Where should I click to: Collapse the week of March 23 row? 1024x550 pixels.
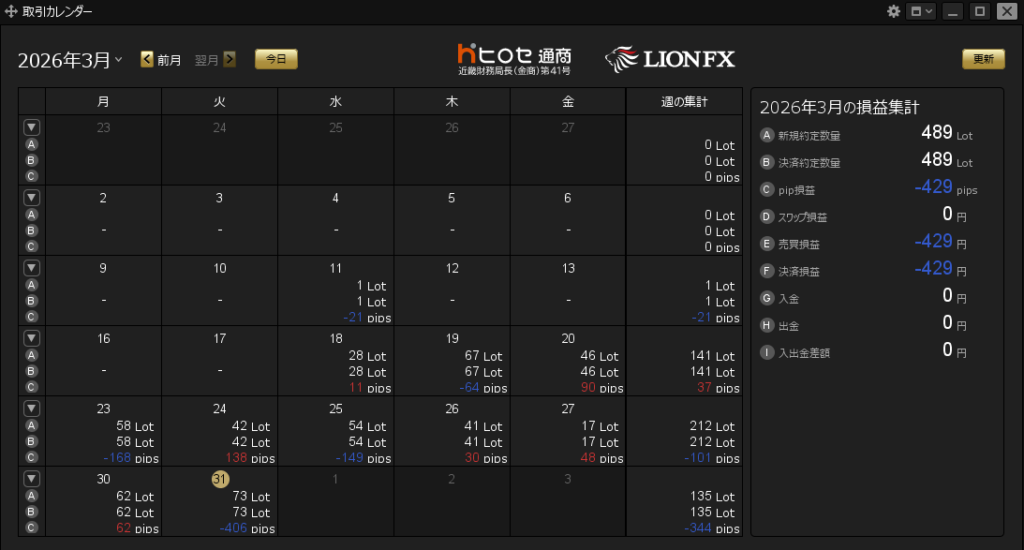pyautogui.click(x=31, y=408)
